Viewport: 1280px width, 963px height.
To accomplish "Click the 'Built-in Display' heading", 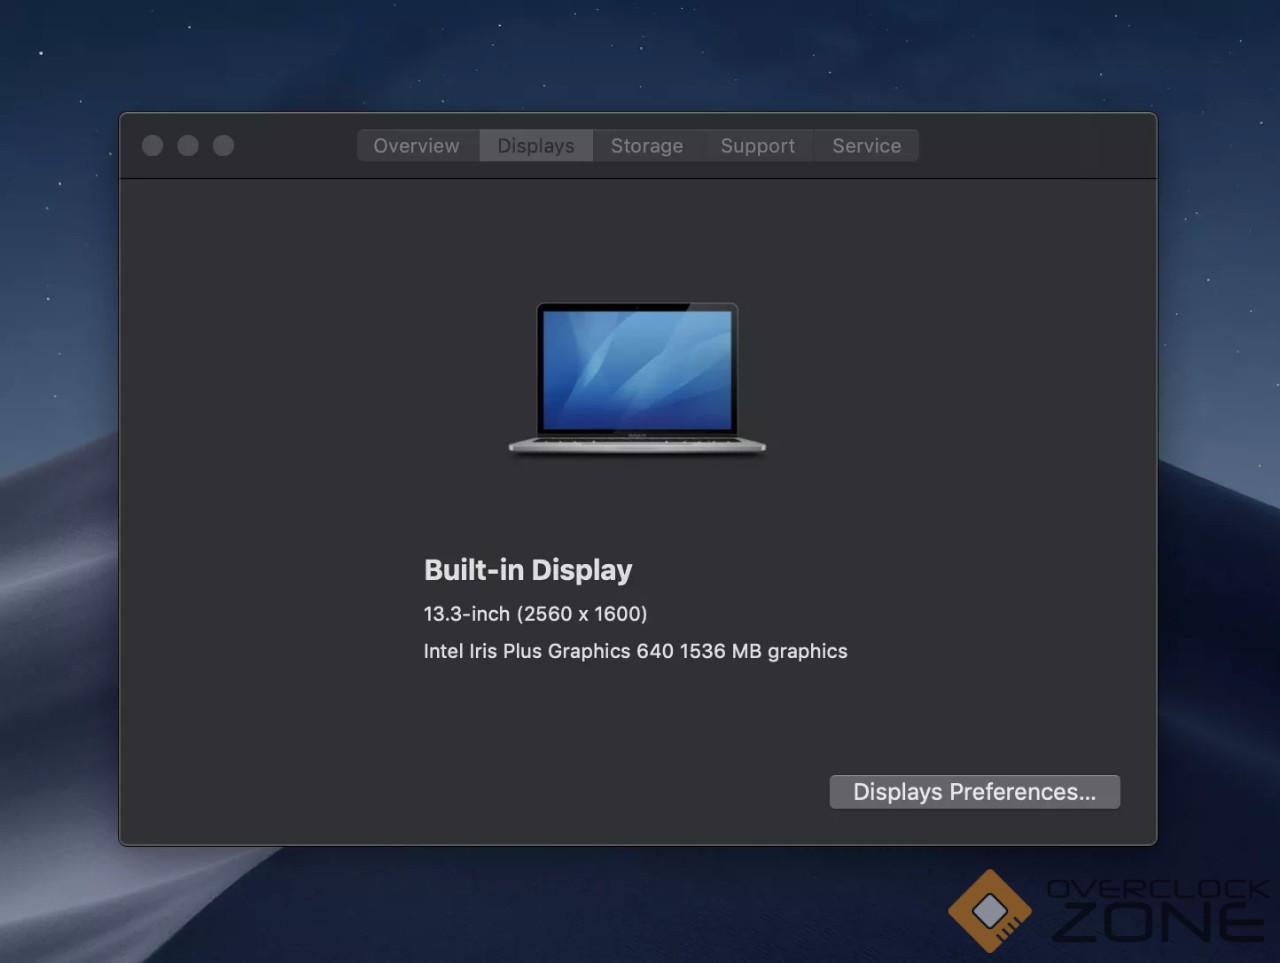I will click(528, 570).
